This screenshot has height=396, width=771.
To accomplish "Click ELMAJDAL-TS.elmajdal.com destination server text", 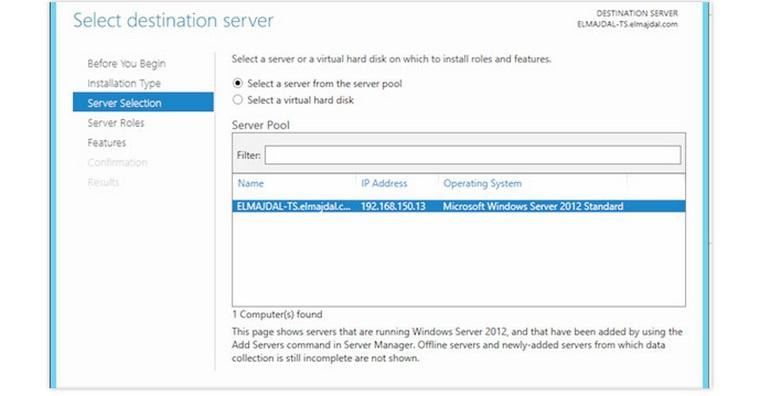I will click(x=627, y=24).
